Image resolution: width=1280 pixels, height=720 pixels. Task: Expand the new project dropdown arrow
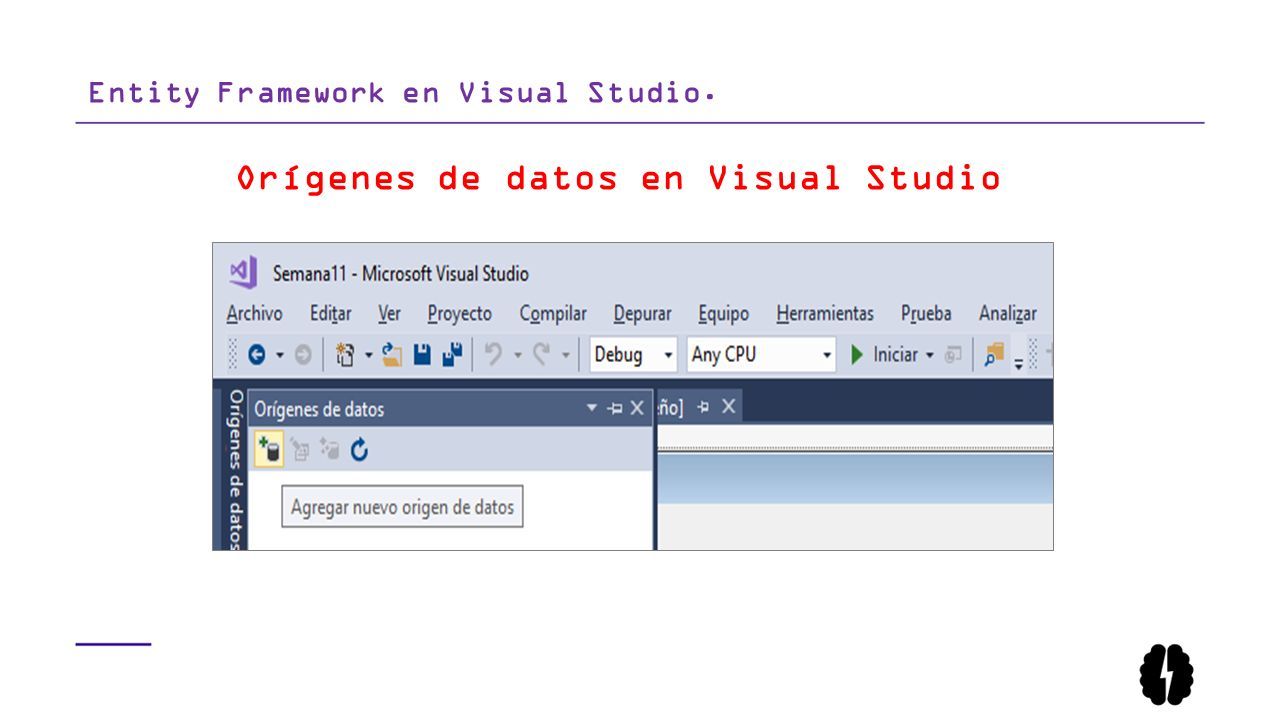coord(368,355)
